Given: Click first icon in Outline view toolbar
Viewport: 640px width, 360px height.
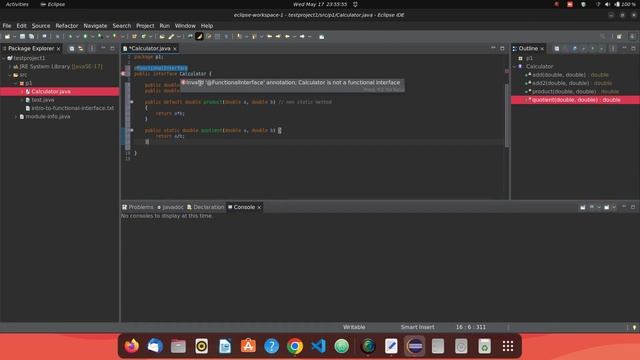Looking at the screenshot, I should pos(557,49).
